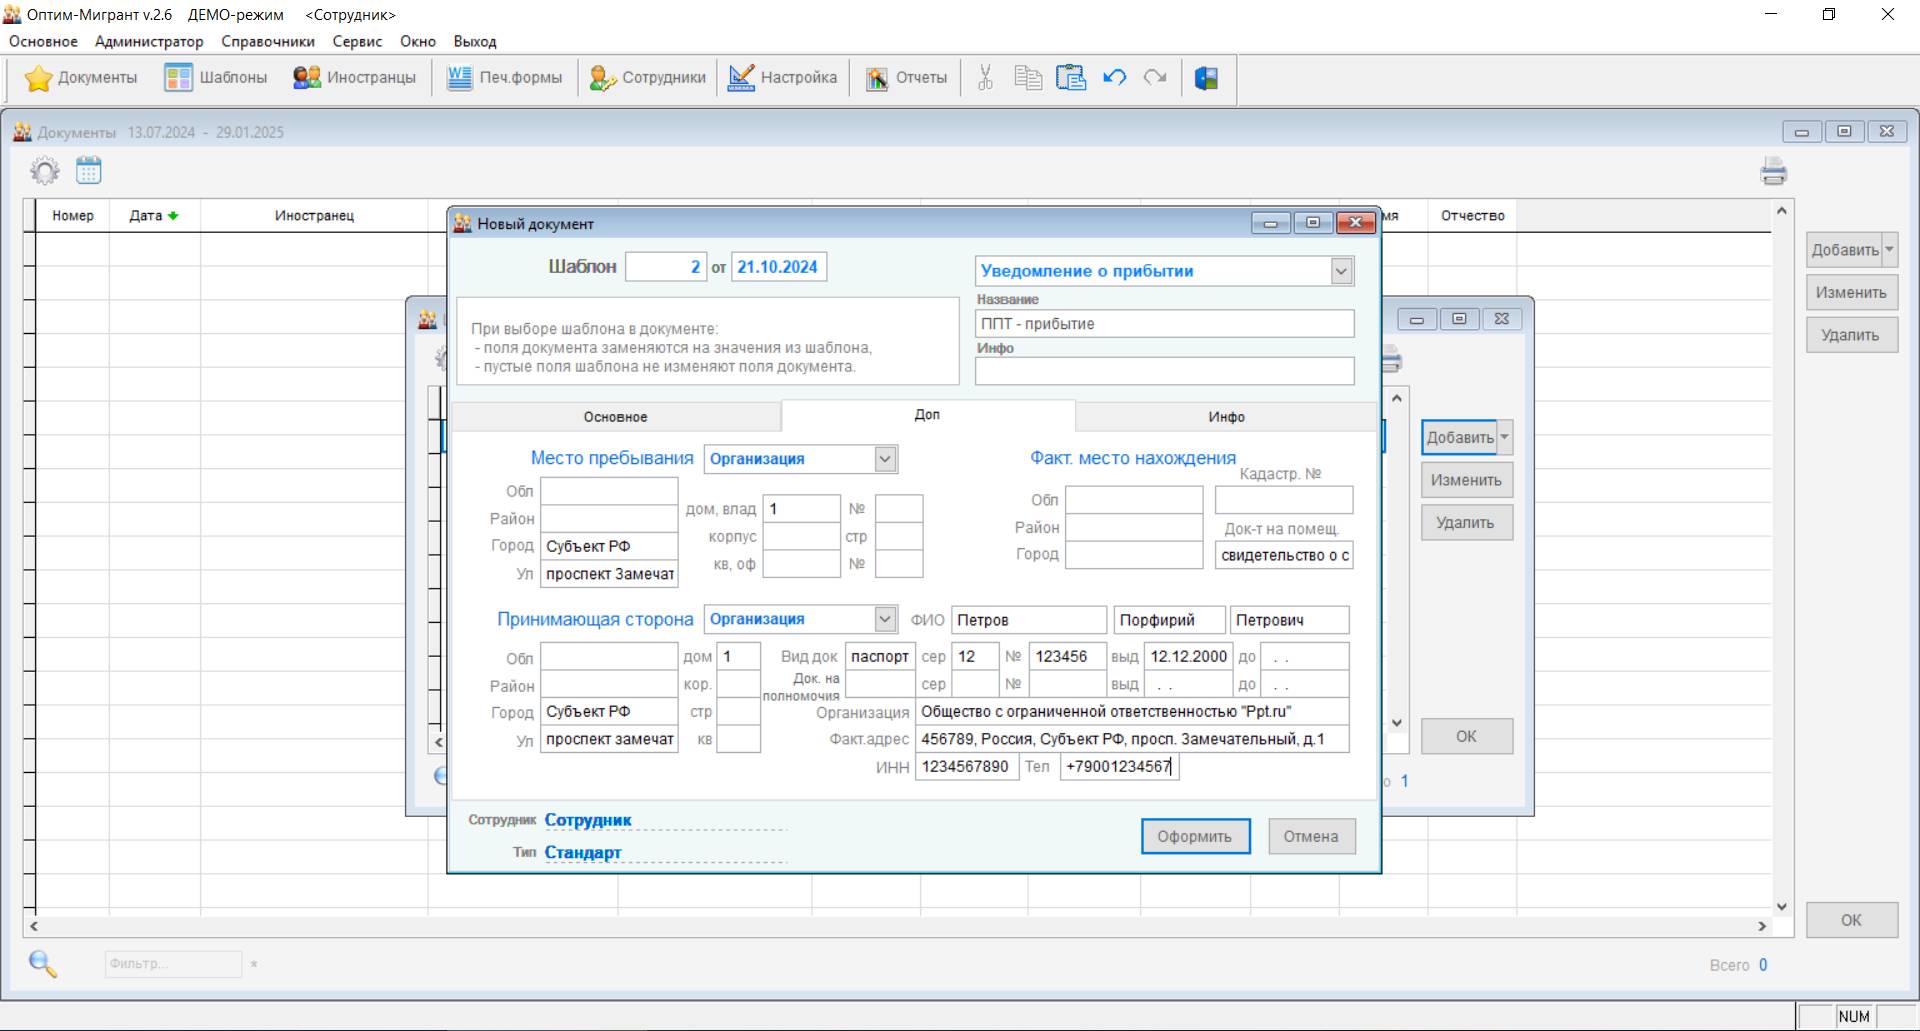Click Документы window horizontal scrollbar right arrow
1920x1031 pixels.
pos(1763,927)
